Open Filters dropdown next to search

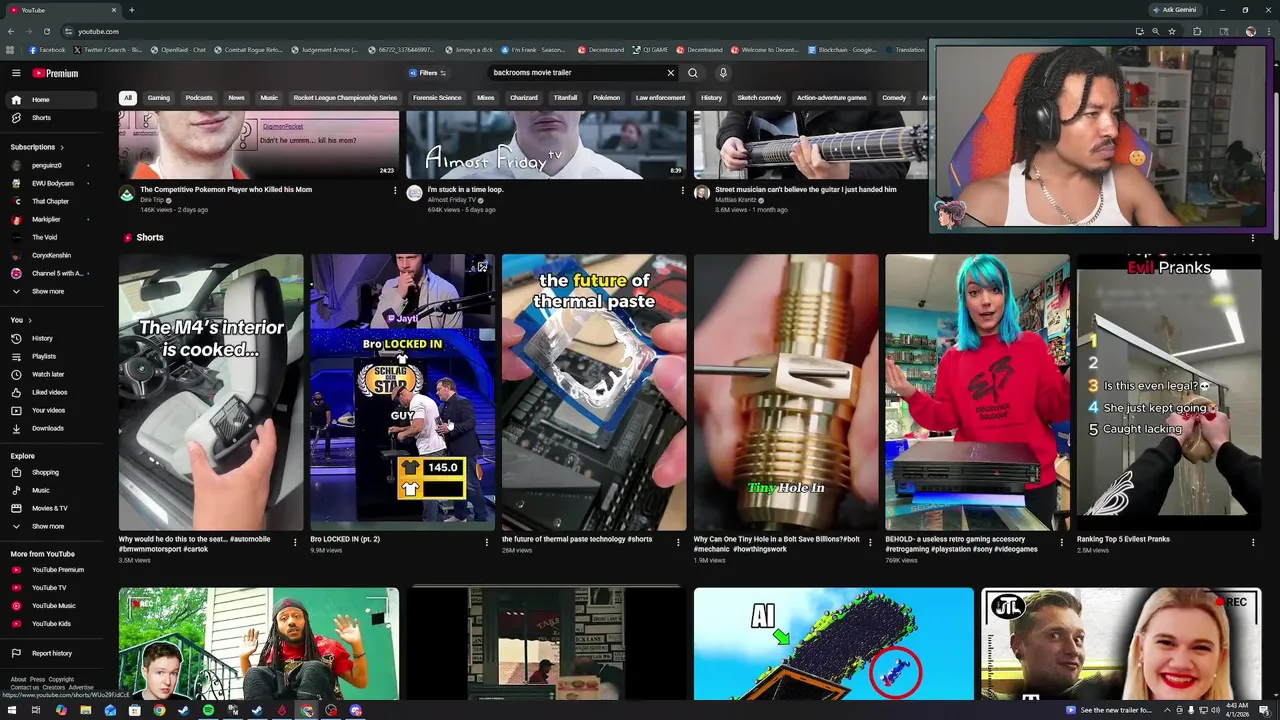point(427,73)
